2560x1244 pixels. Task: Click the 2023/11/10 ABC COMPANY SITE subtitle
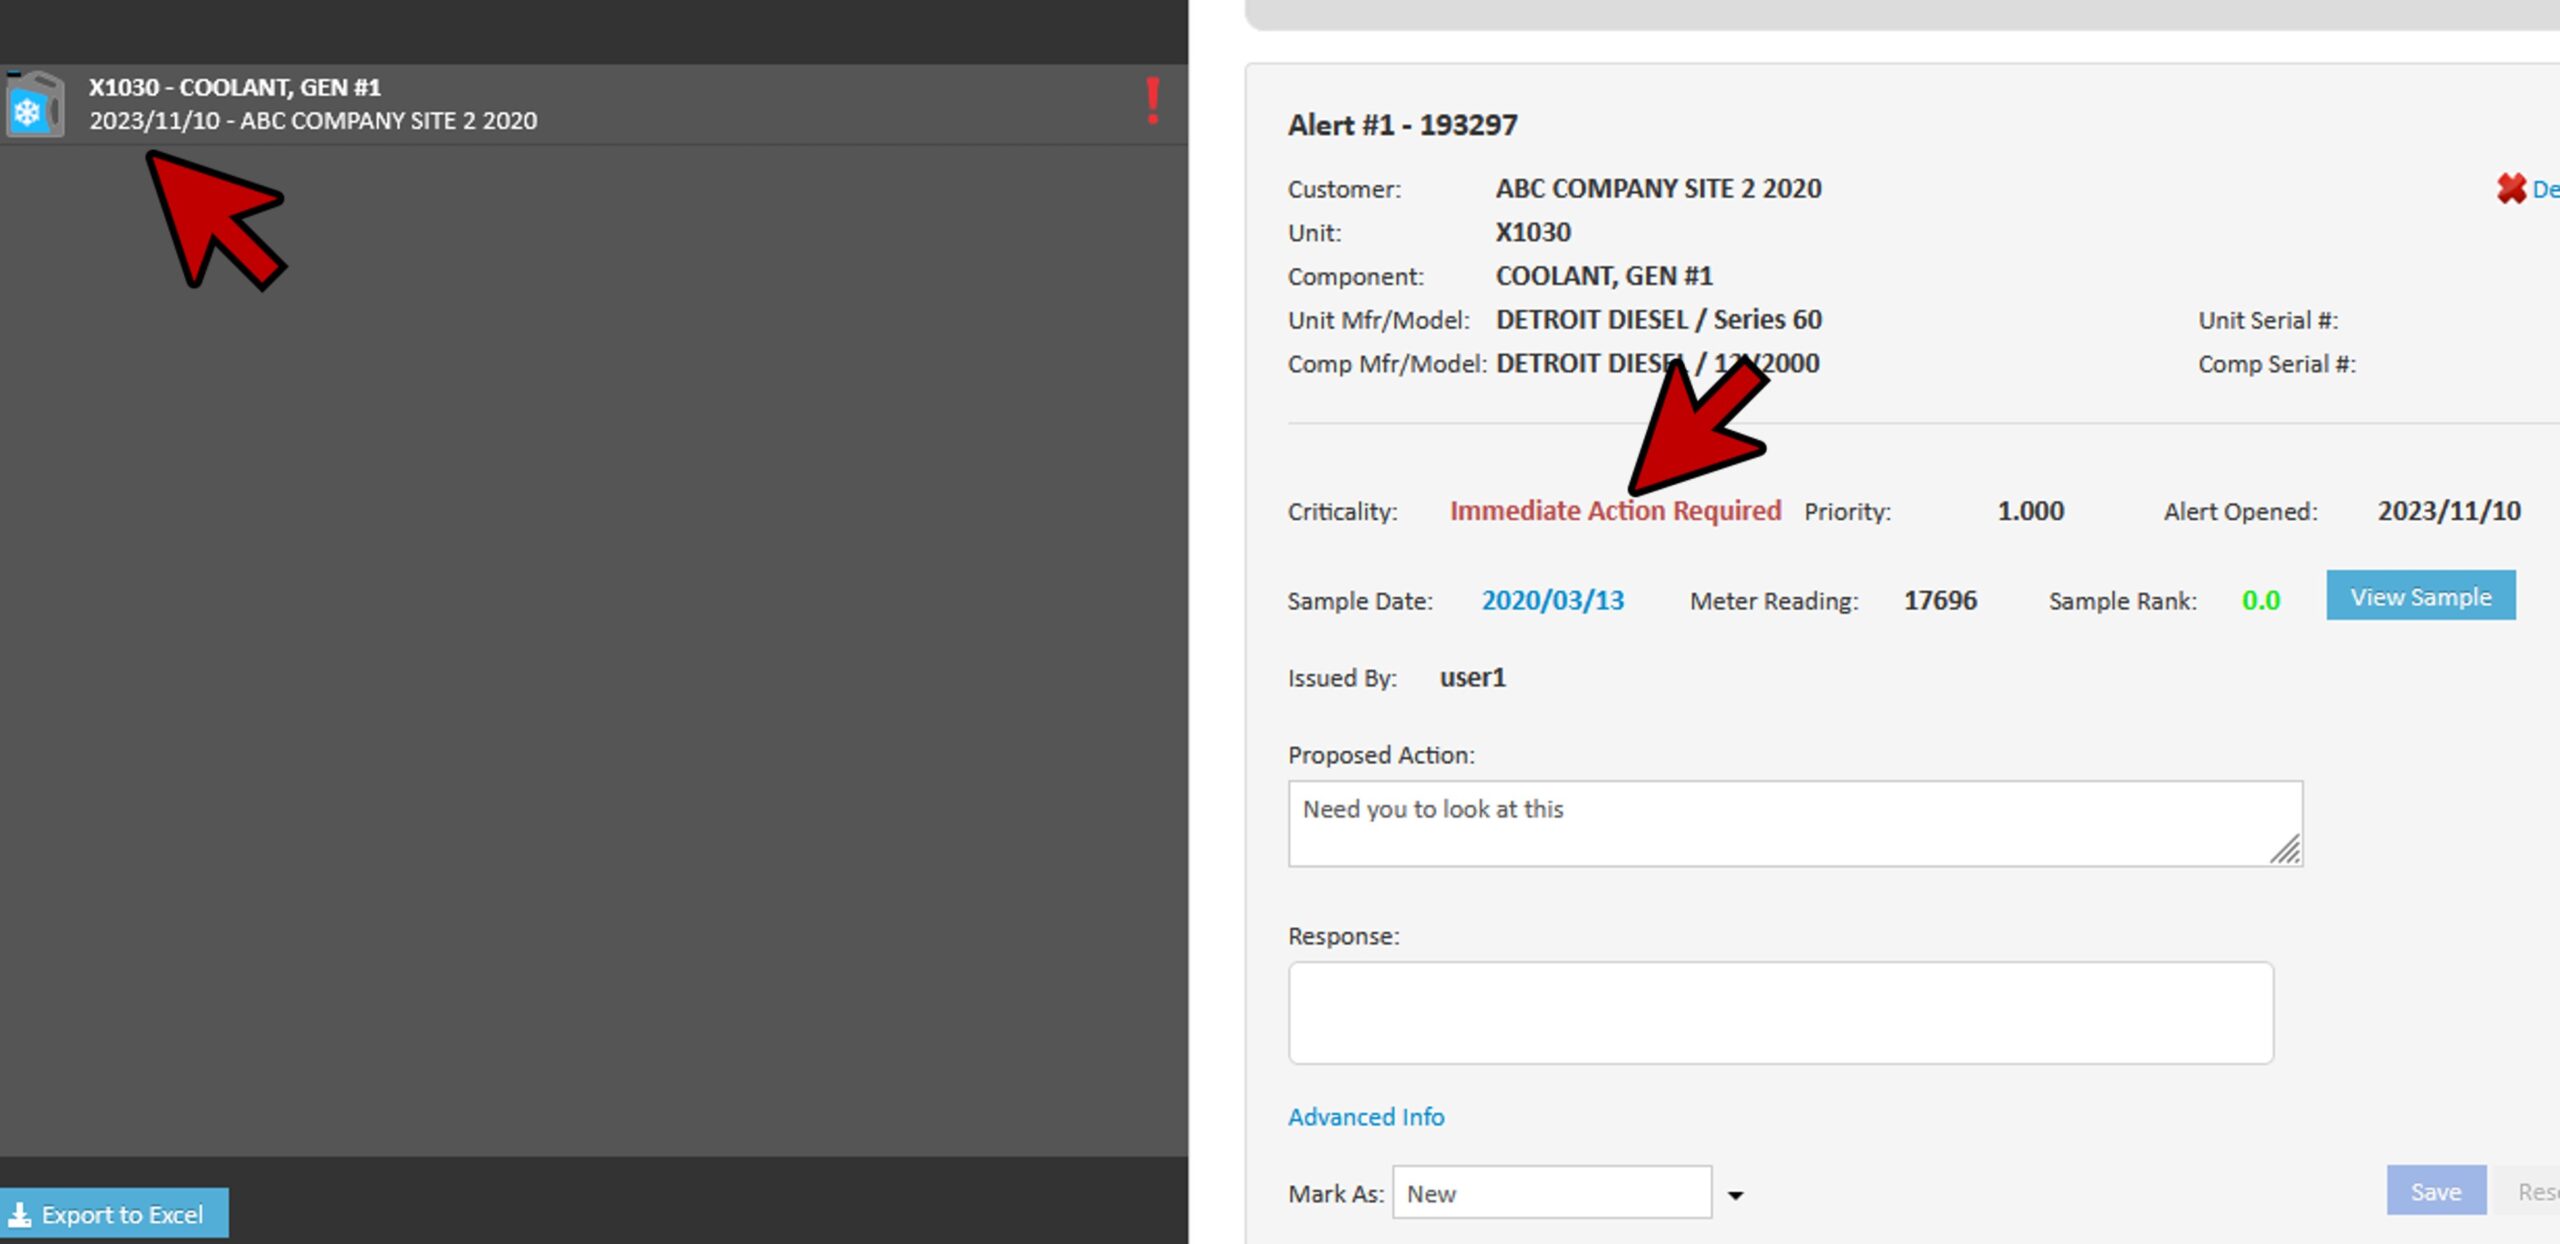tap(313, 121)
